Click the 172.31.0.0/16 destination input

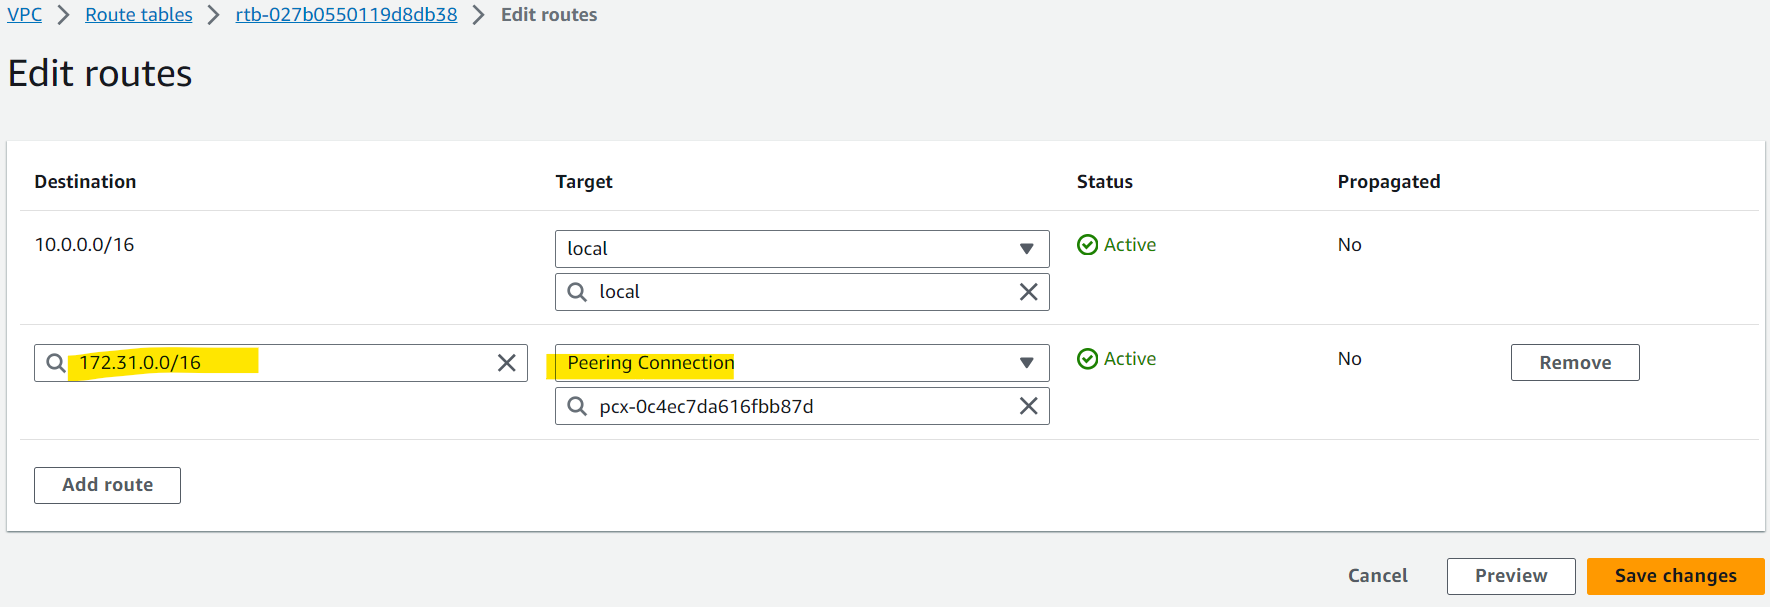[281, 363]
